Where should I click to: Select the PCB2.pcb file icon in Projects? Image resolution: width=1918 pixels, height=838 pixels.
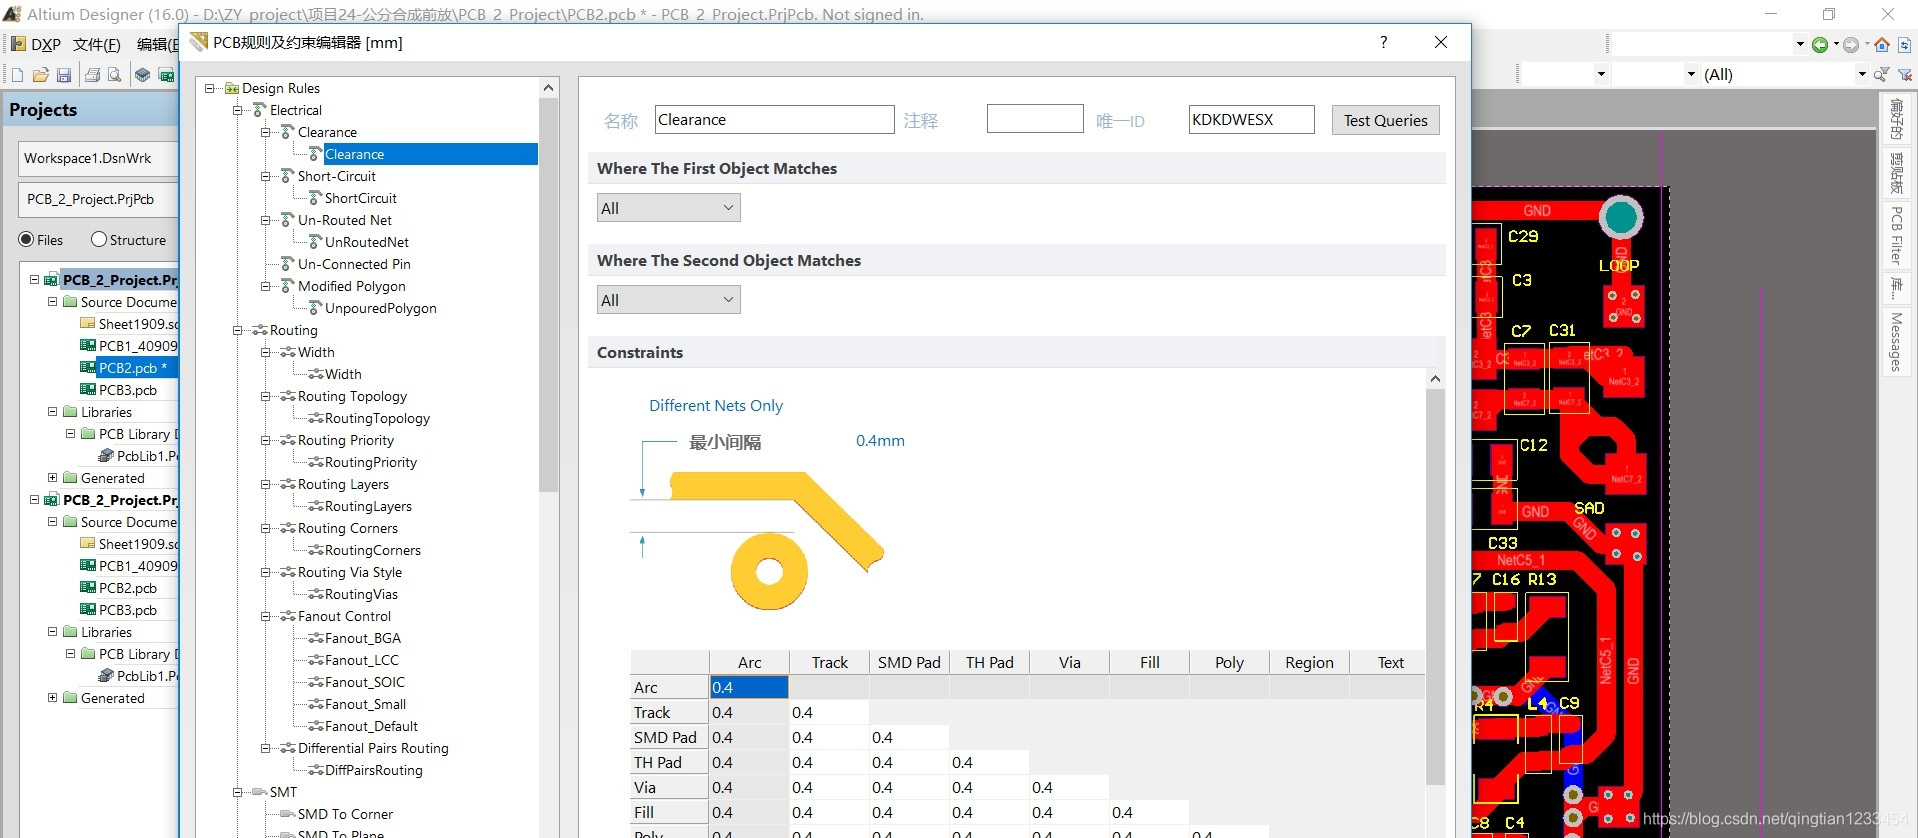coord(88,368)
